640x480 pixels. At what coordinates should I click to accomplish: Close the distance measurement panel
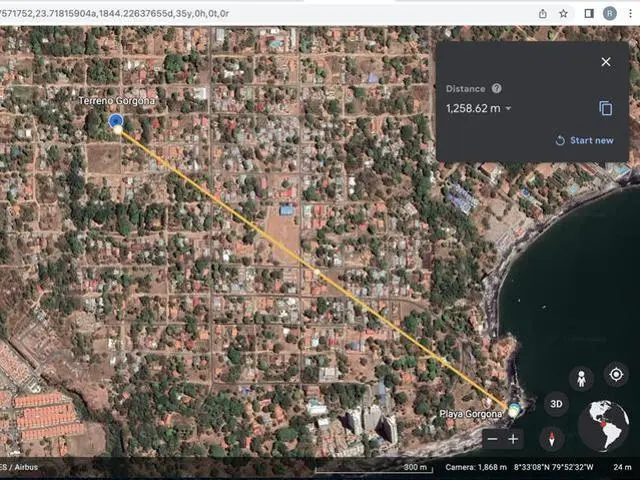[x=605, y=62]
